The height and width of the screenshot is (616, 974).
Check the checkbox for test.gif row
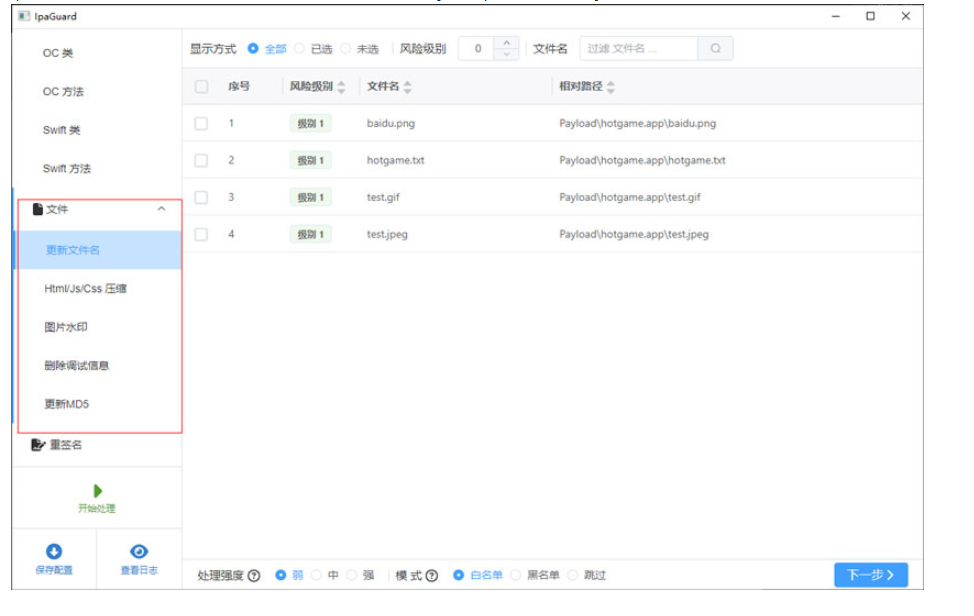pyautogui.click(x=202, y=197)
